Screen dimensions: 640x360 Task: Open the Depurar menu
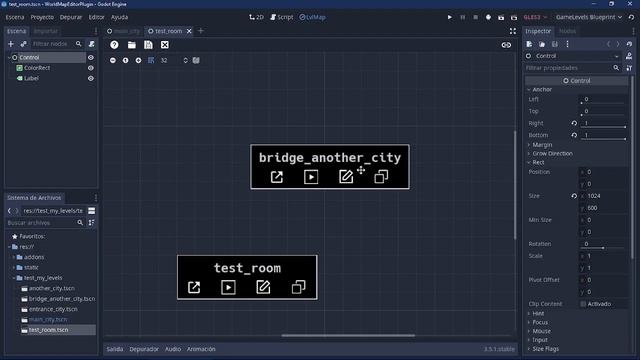point(71,17)
